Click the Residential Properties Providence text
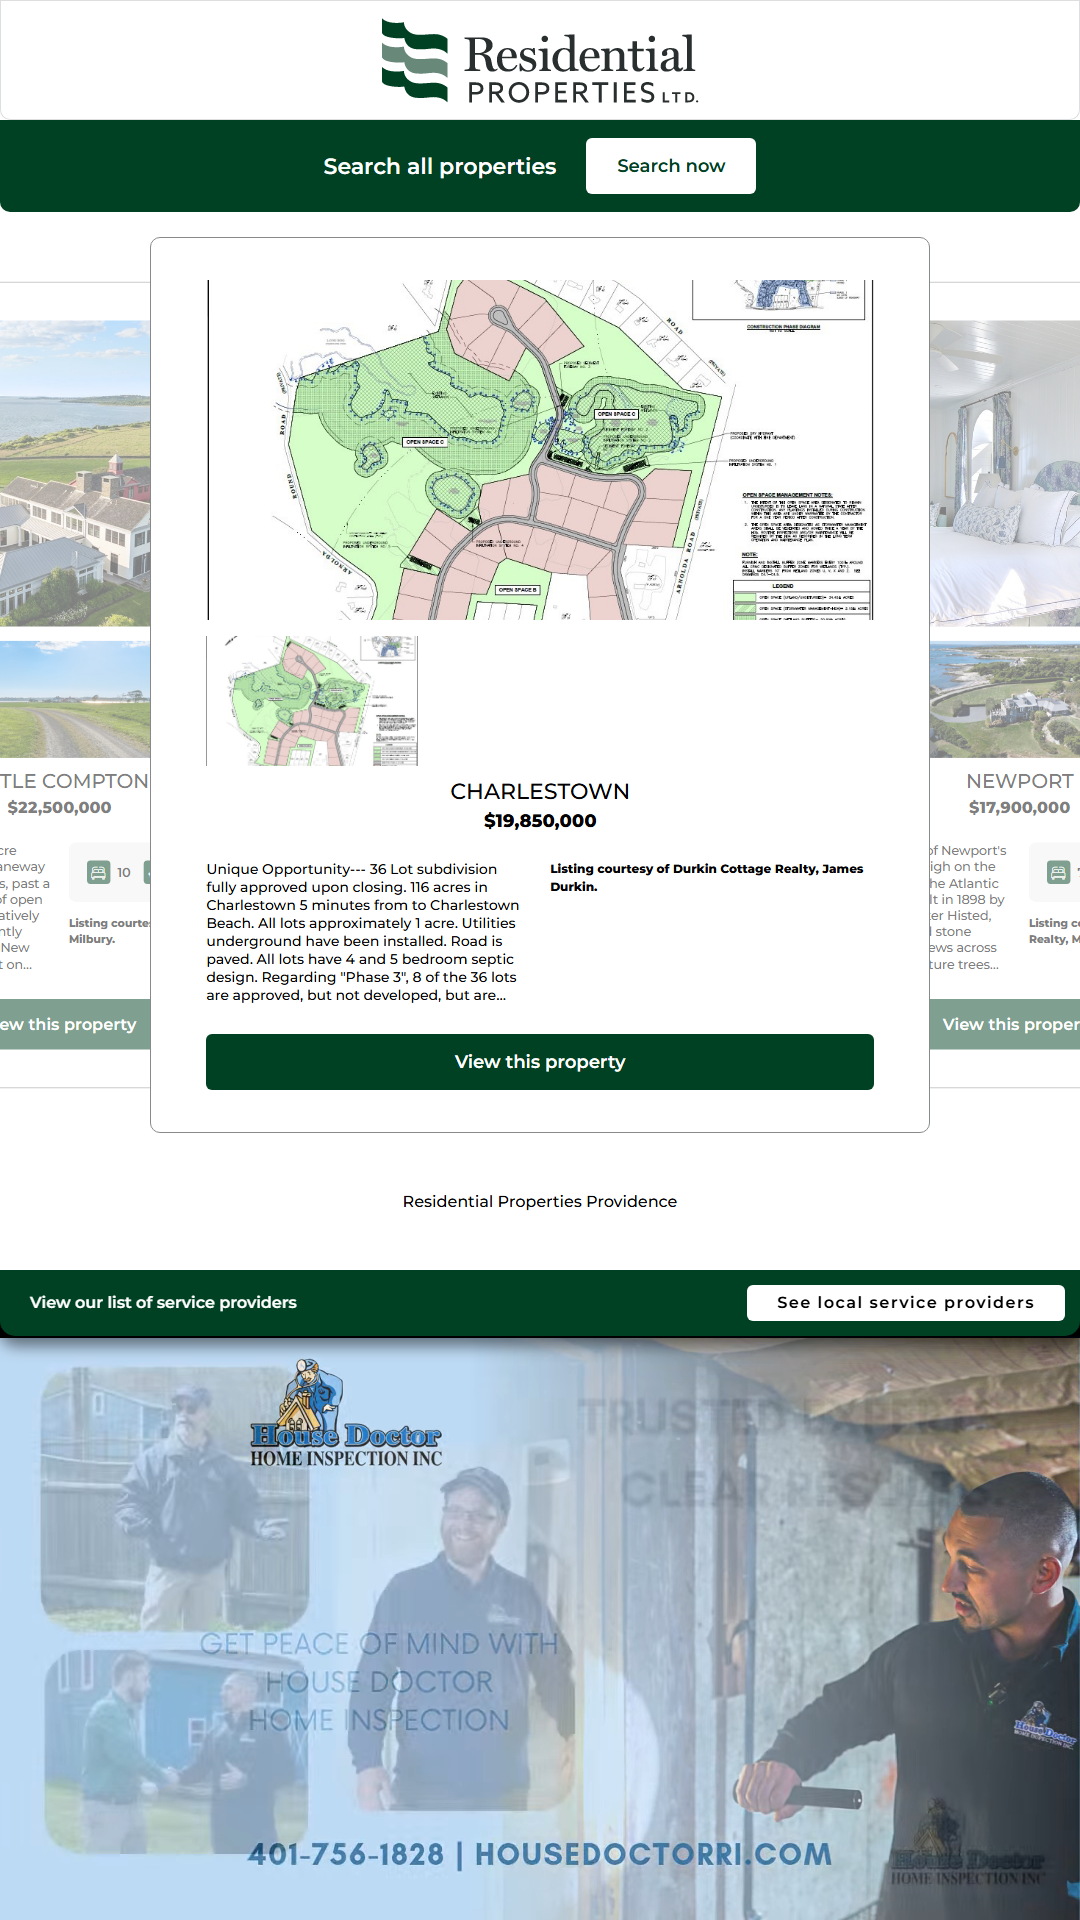The width and height of the screenshot is (1080, 1920). [540, 1201]
